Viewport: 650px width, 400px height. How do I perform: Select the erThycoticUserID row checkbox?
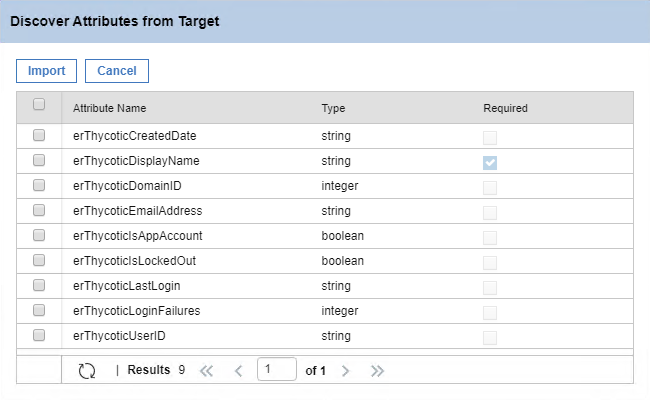coord(39,335)
